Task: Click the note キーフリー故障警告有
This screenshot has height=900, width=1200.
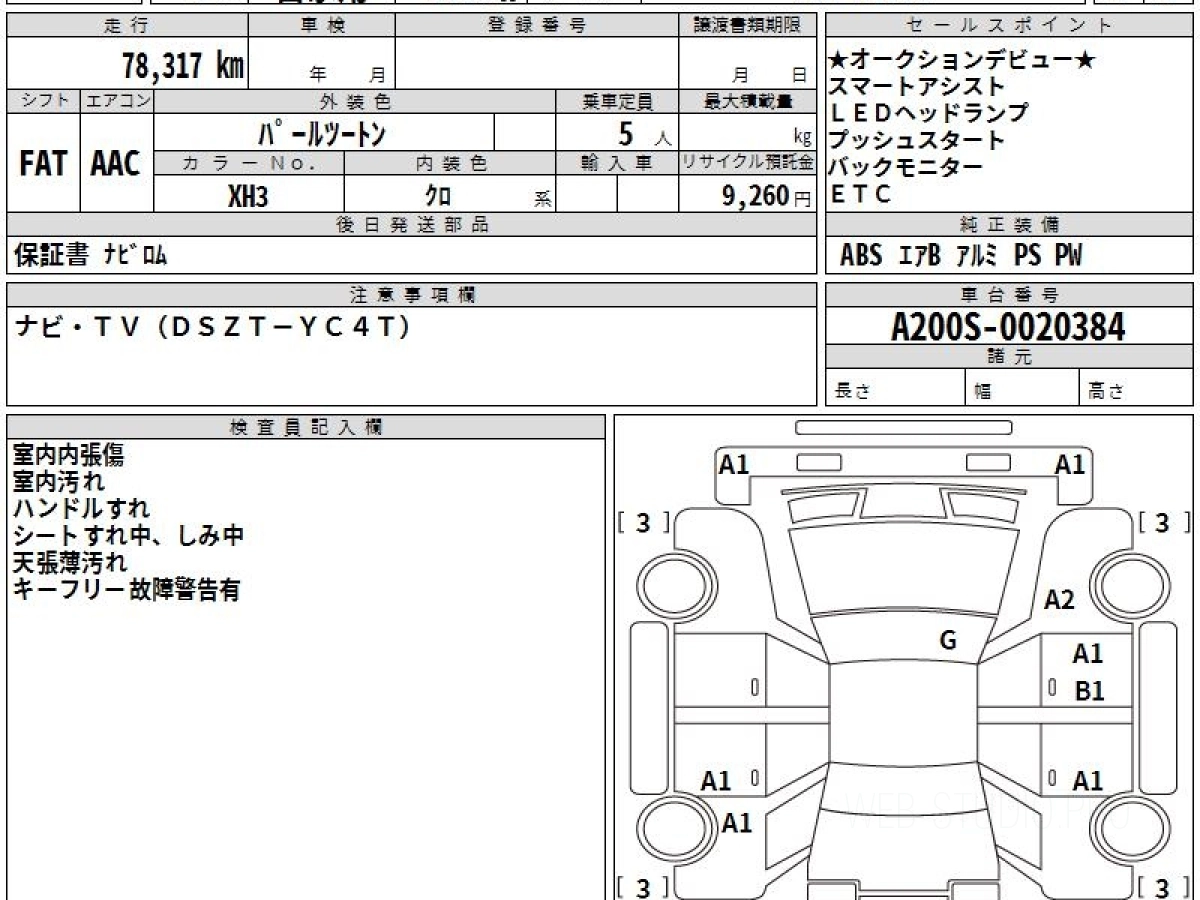Action: pos(126,589)
